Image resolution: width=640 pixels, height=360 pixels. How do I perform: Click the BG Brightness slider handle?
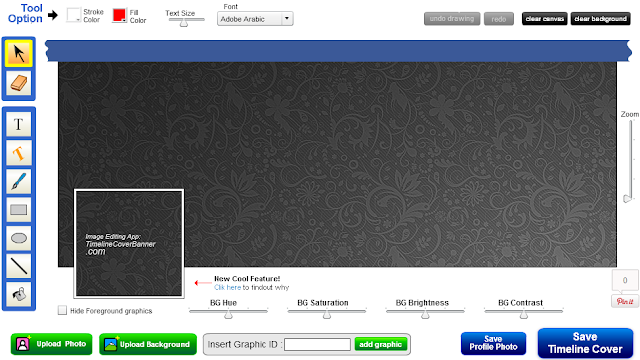[x=425, y=314]
